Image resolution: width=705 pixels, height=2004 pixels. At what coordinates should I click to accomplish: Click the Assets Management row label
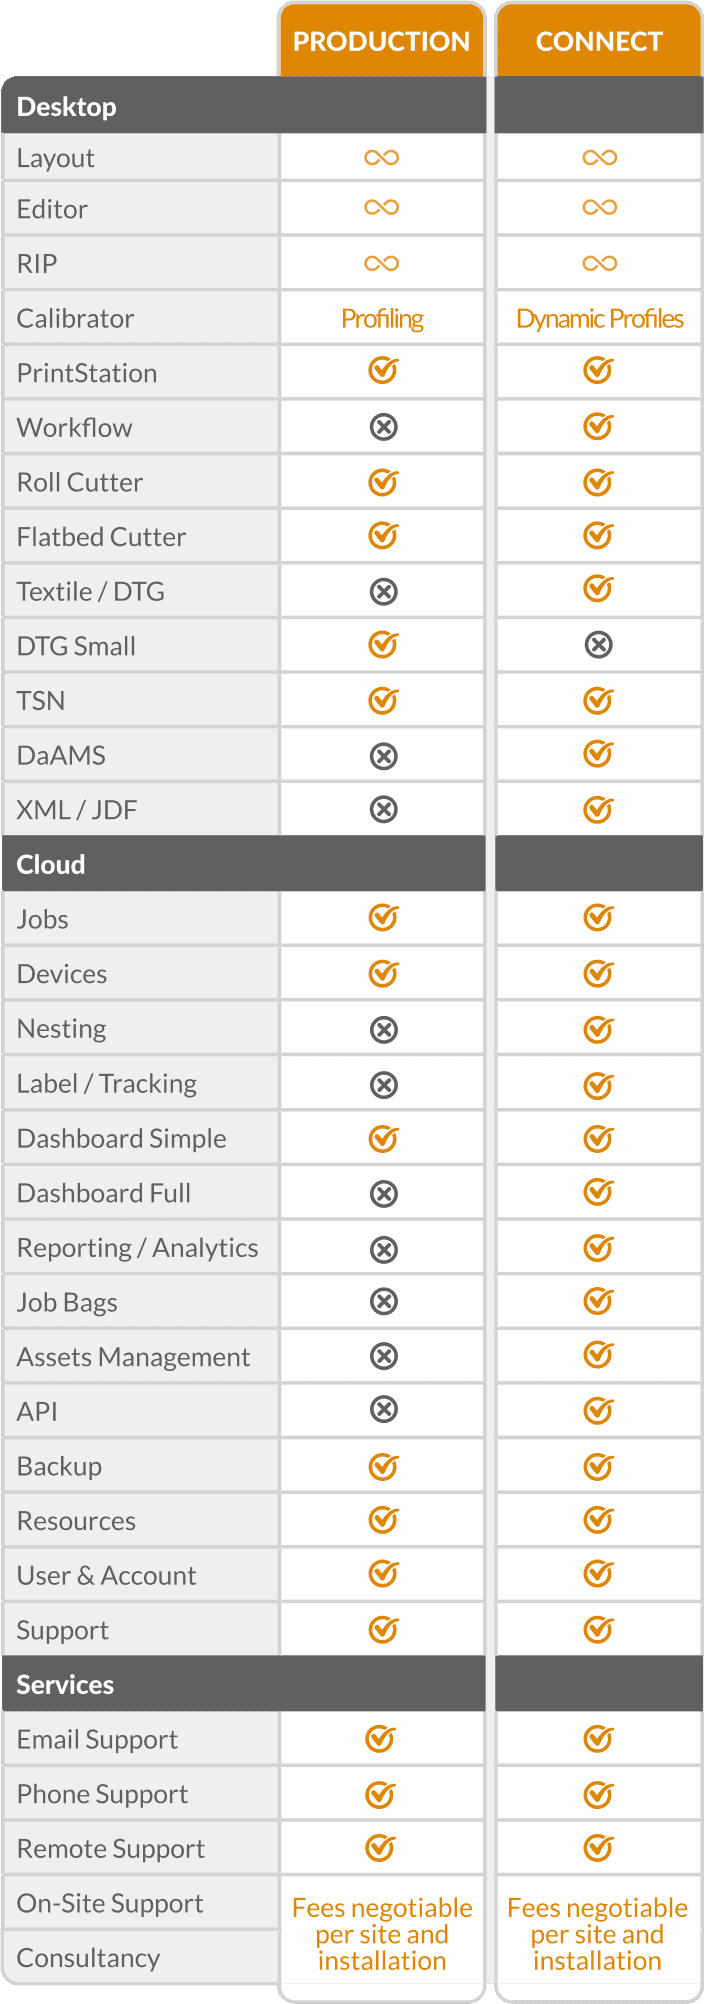[133, 1357]
